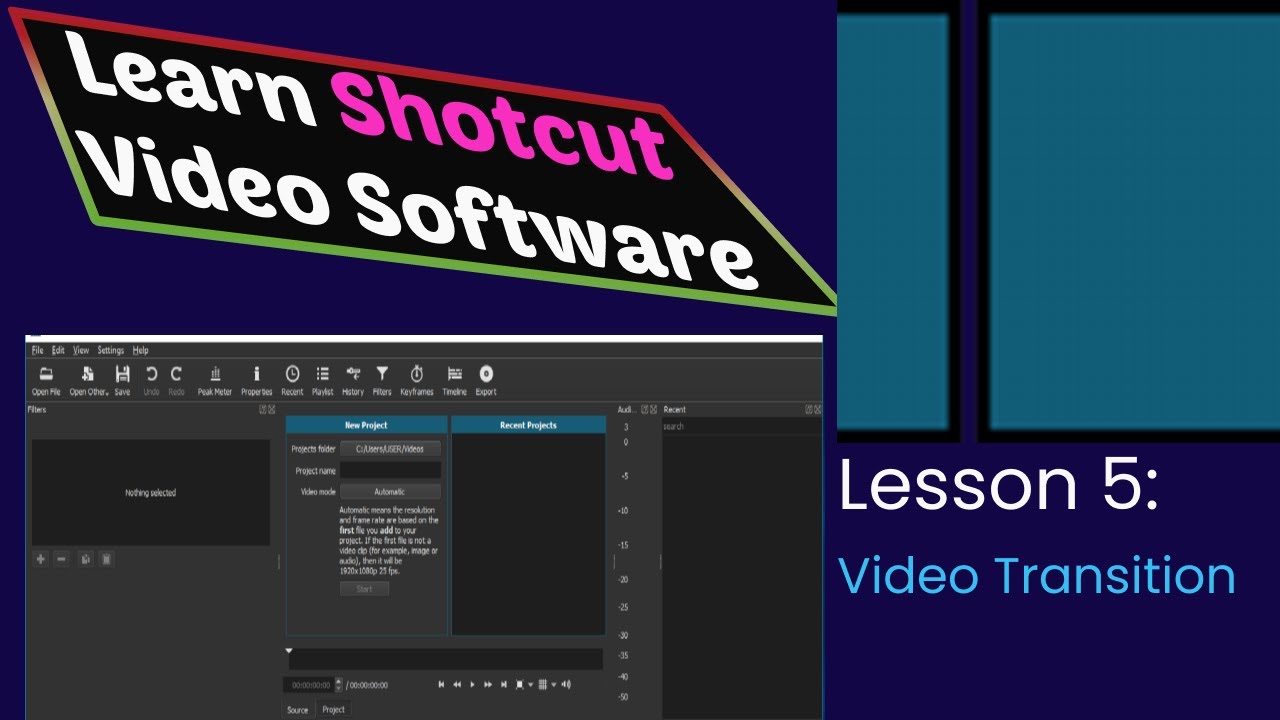1280x720 pixels.
Task: Undock the Filters panel
Action: [262, 409]
